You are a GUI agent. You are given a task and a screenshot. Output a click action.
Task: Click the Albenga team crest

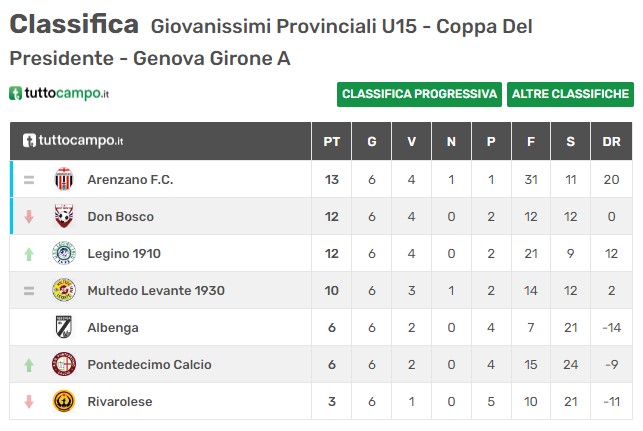64,327
